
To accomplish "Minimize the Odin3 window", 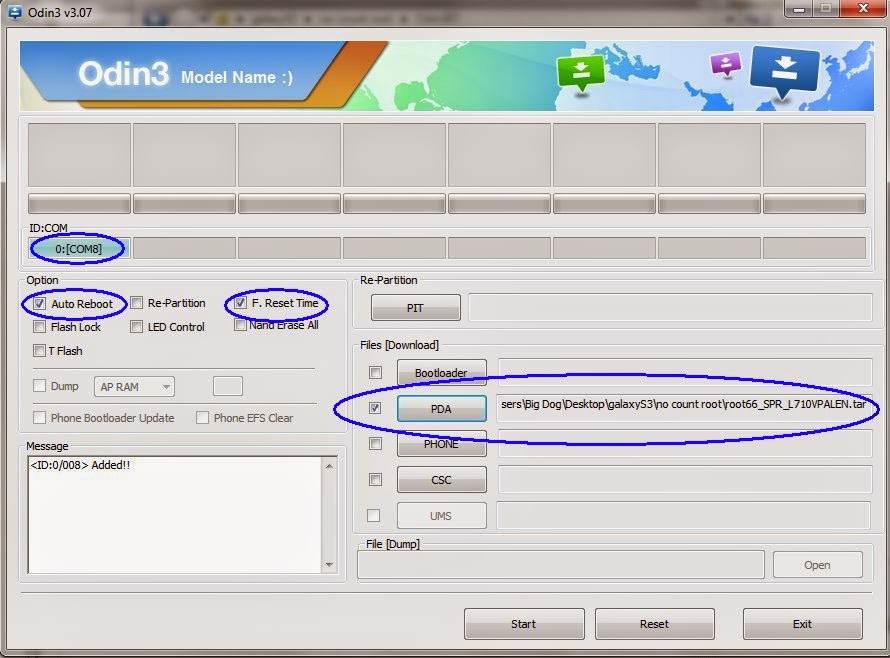I will (799, 9).
